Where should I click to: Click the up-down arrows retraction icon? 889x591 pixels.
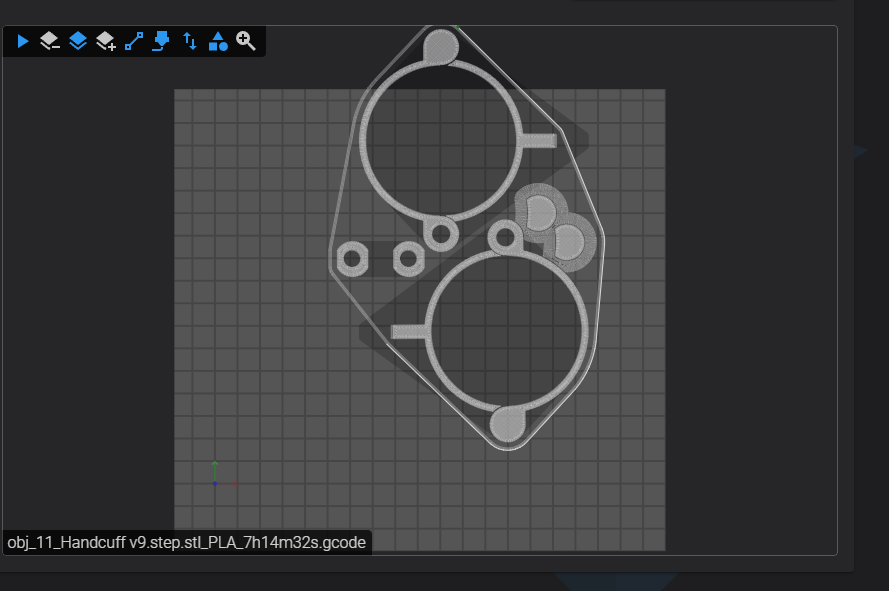pyautogui.click(x=190, y=41)
